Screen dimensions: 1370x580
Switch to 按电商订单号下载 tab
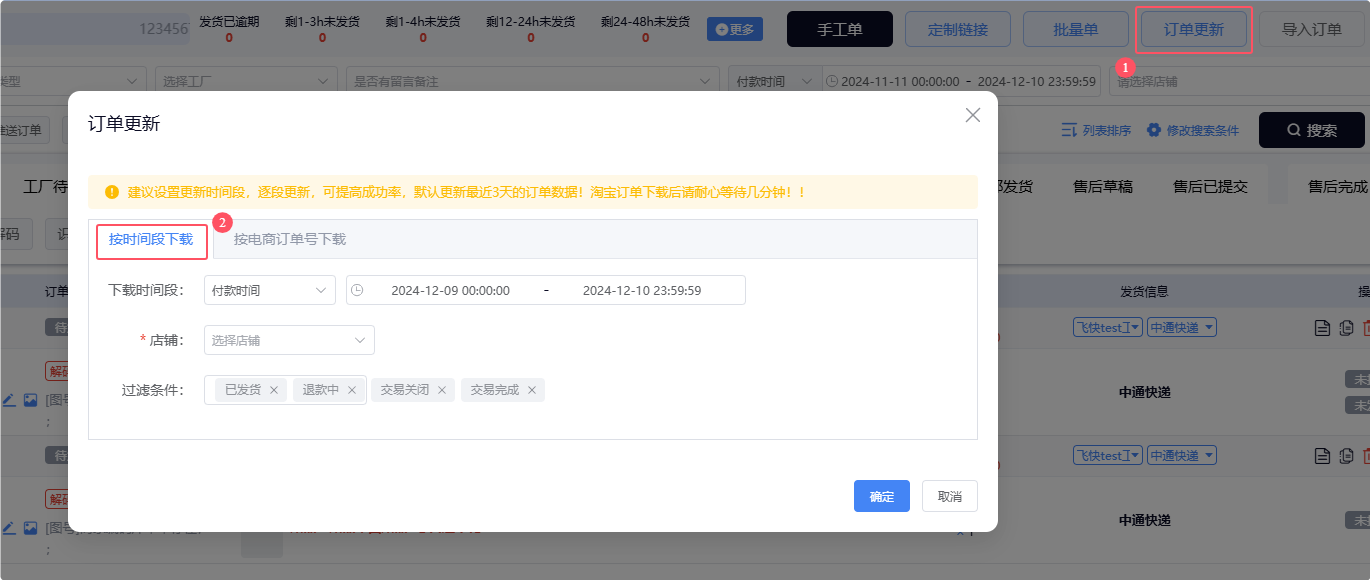290,240
